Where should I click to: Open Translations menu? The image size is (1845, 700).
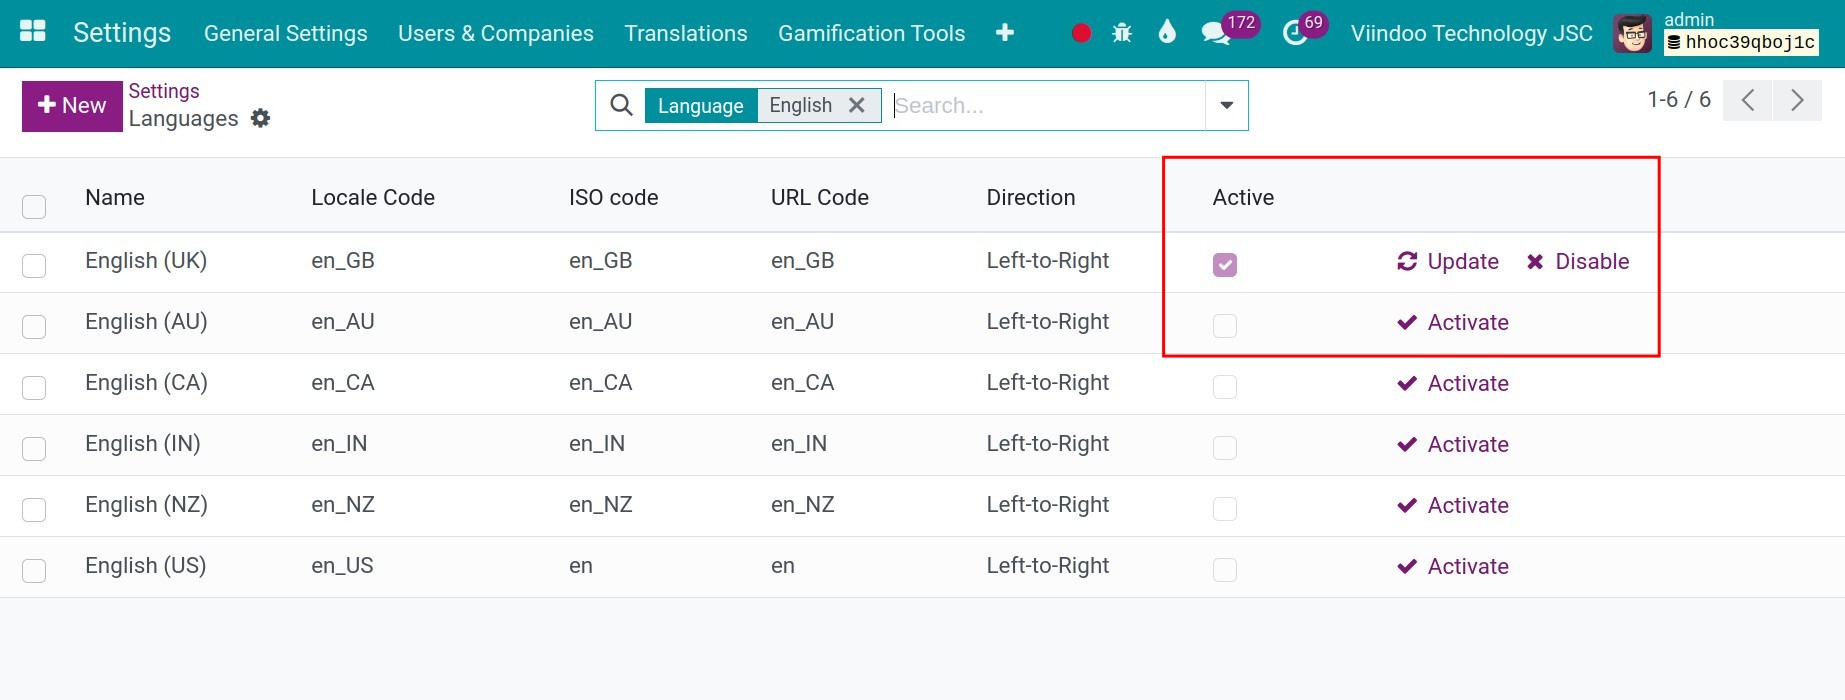click(686, 33)
